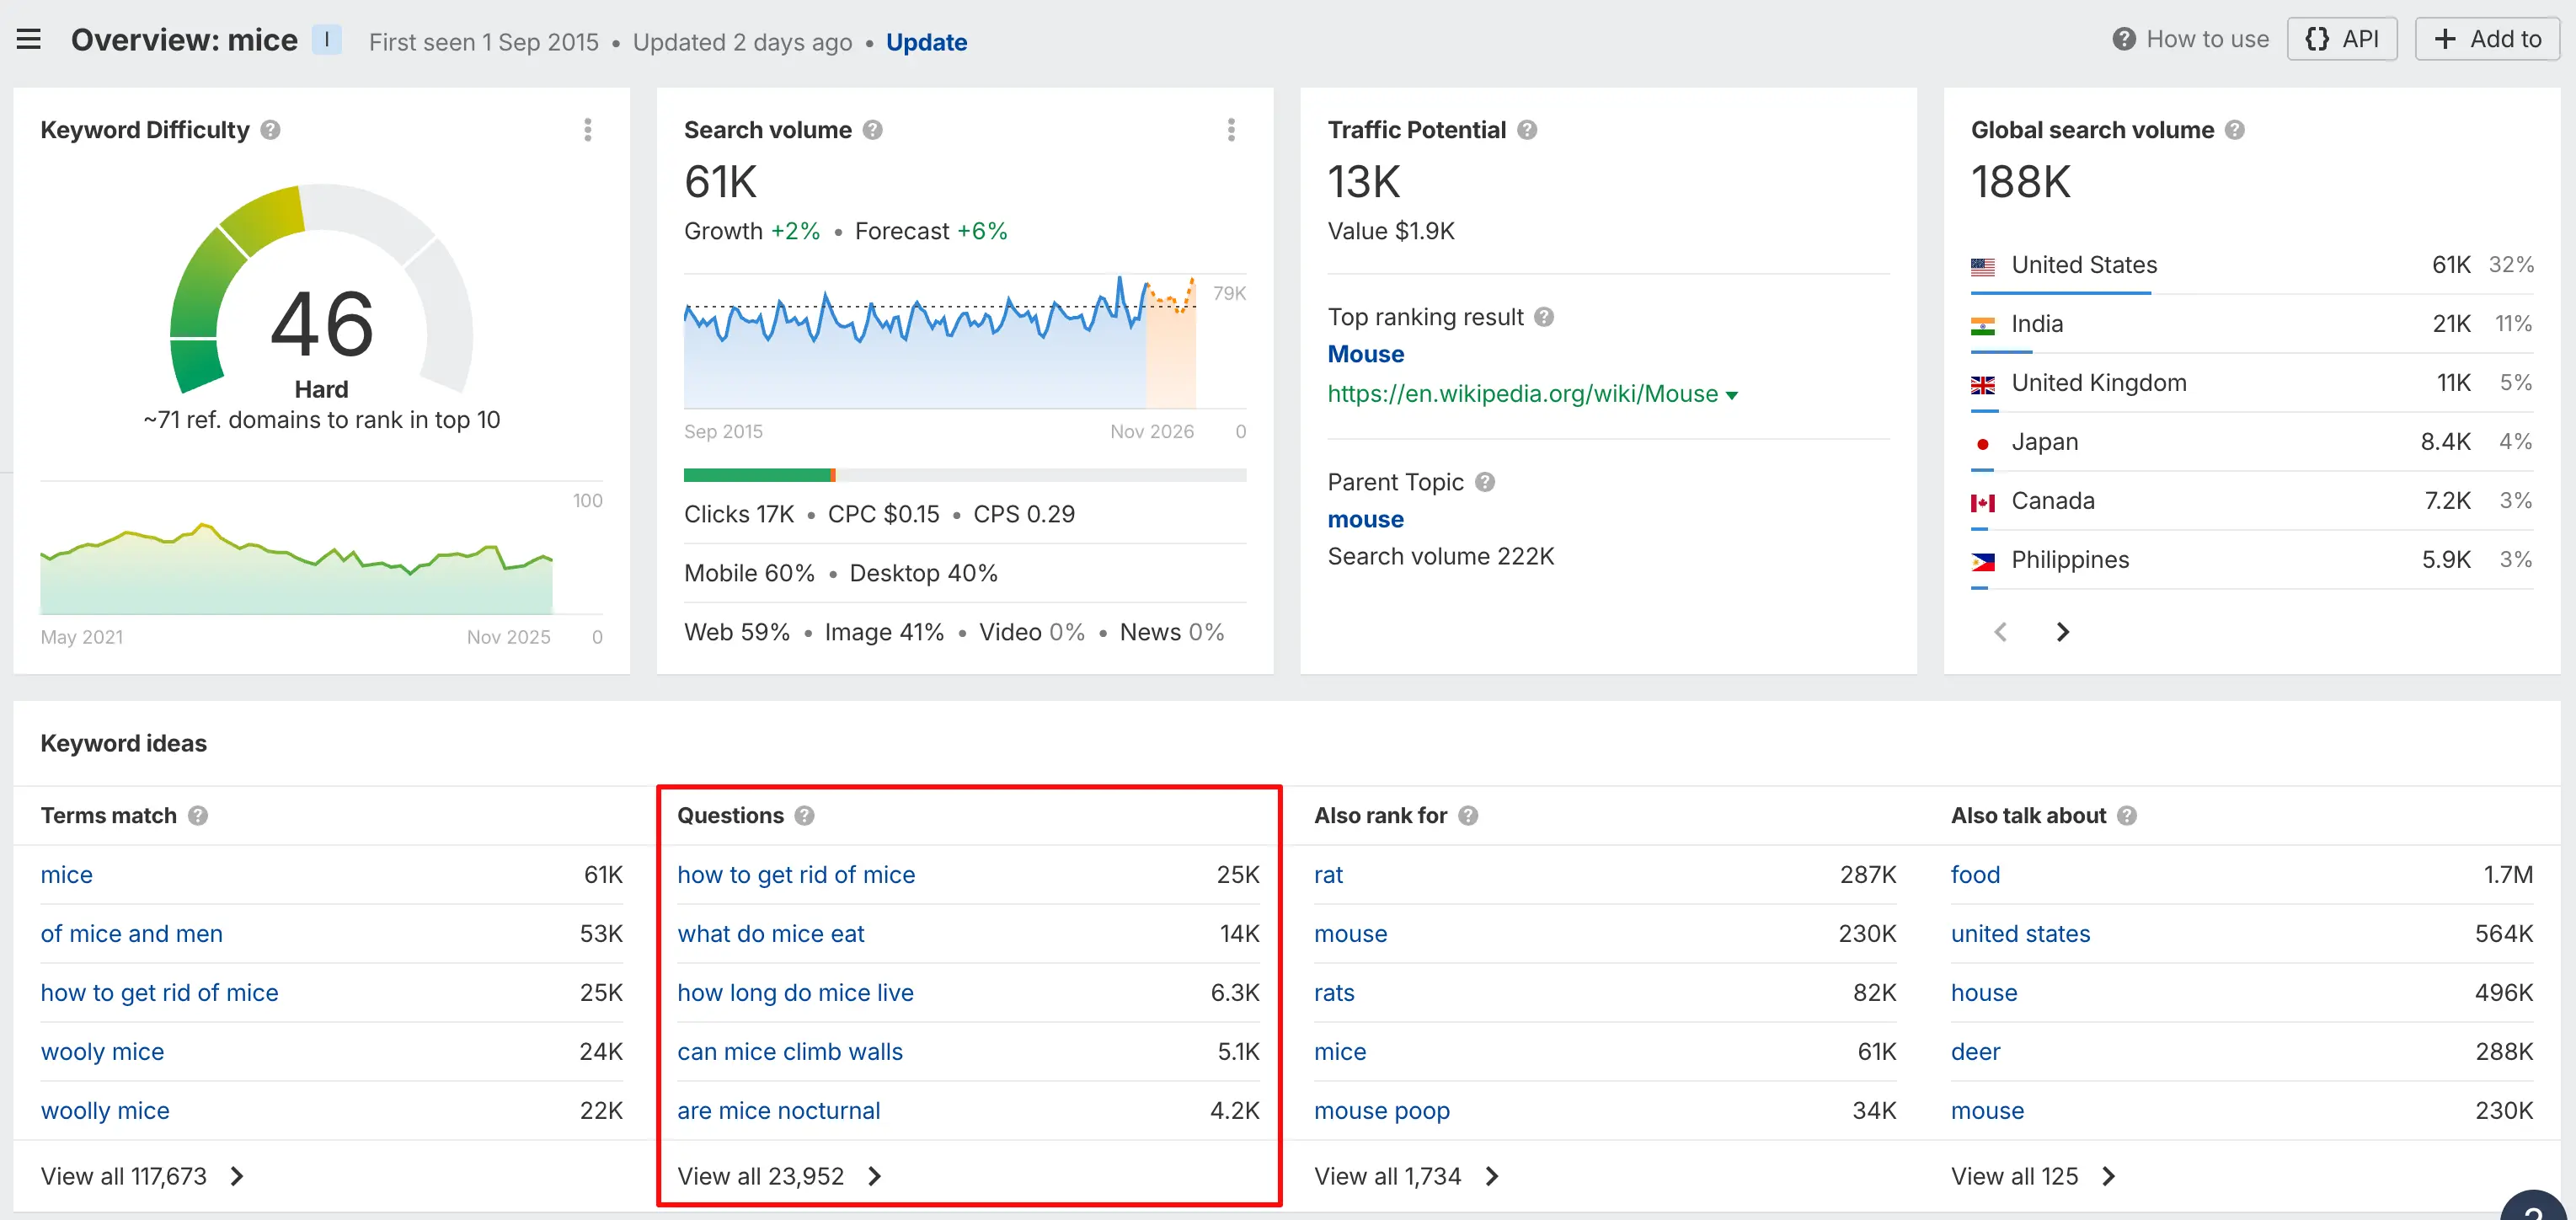
Task: Expand the Wikipedia URL dropdown arrow
Action: coord(1732,396)
